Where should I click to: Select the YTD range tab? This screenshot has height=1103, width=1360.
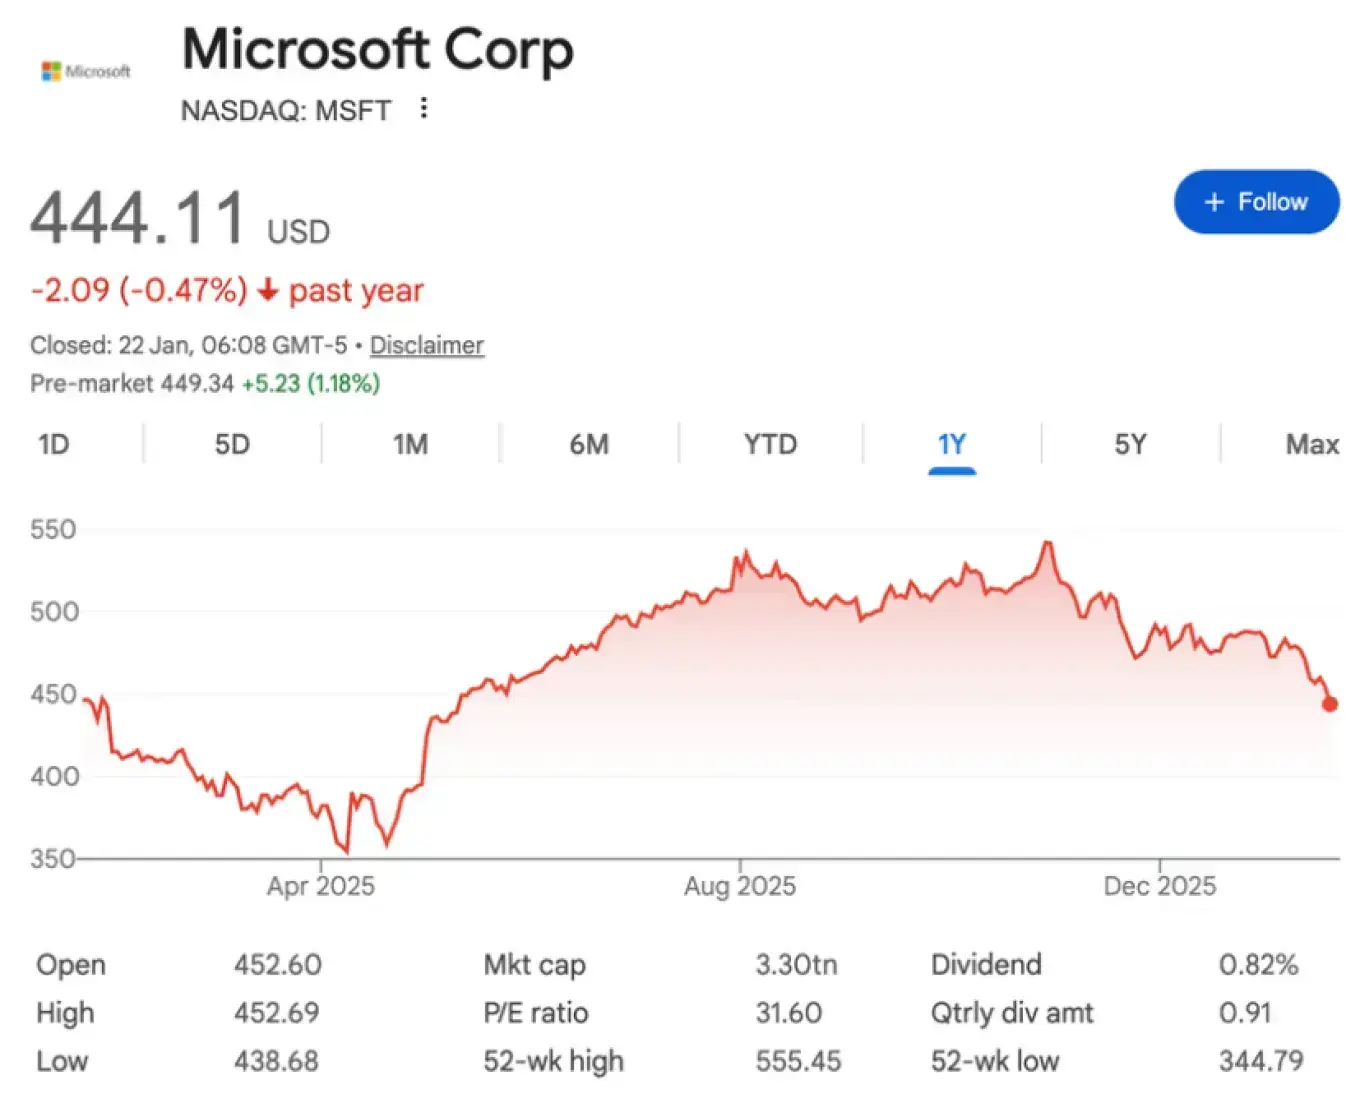[x=770, y=444]
